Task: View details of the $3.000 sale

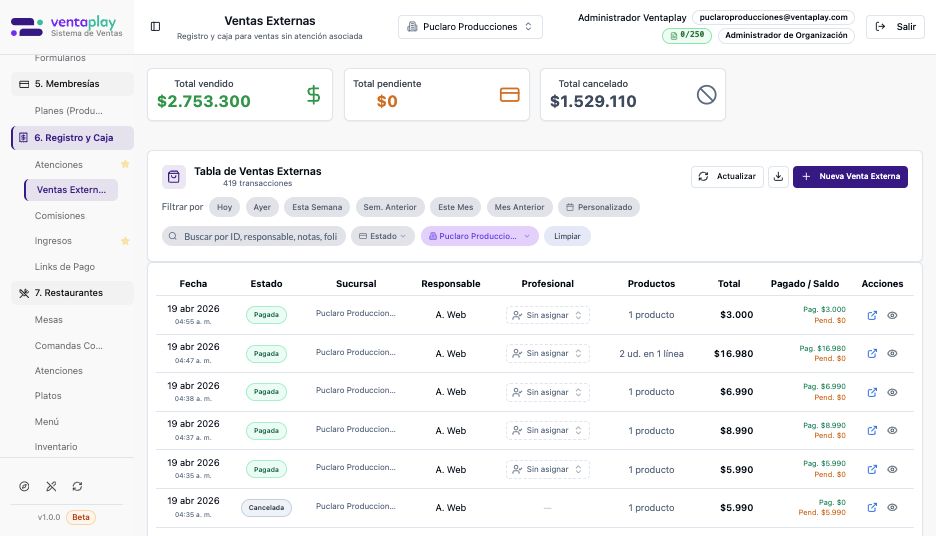Action: coord(892,315)
